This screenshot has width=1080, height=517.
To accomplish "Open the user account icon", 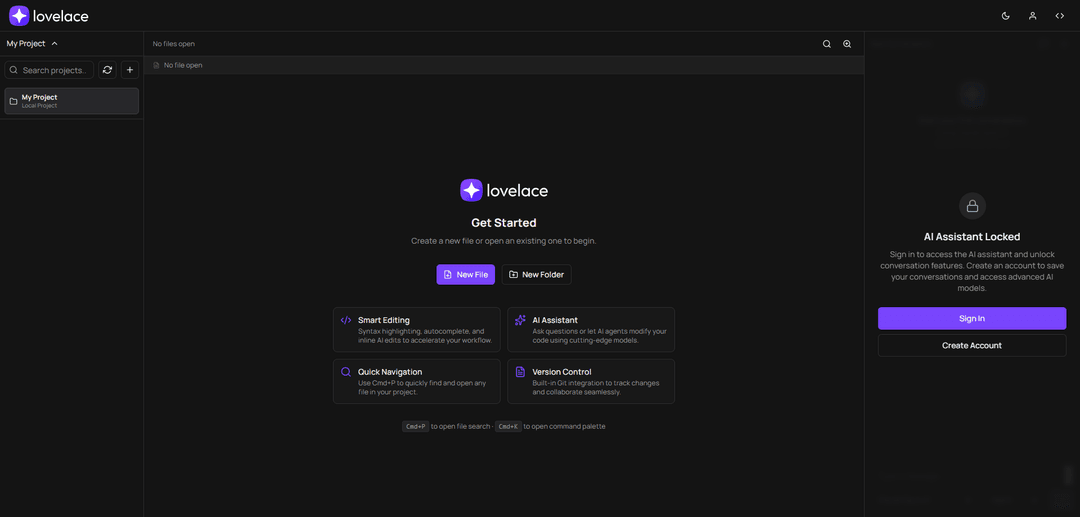I will tap(1033, 16).
